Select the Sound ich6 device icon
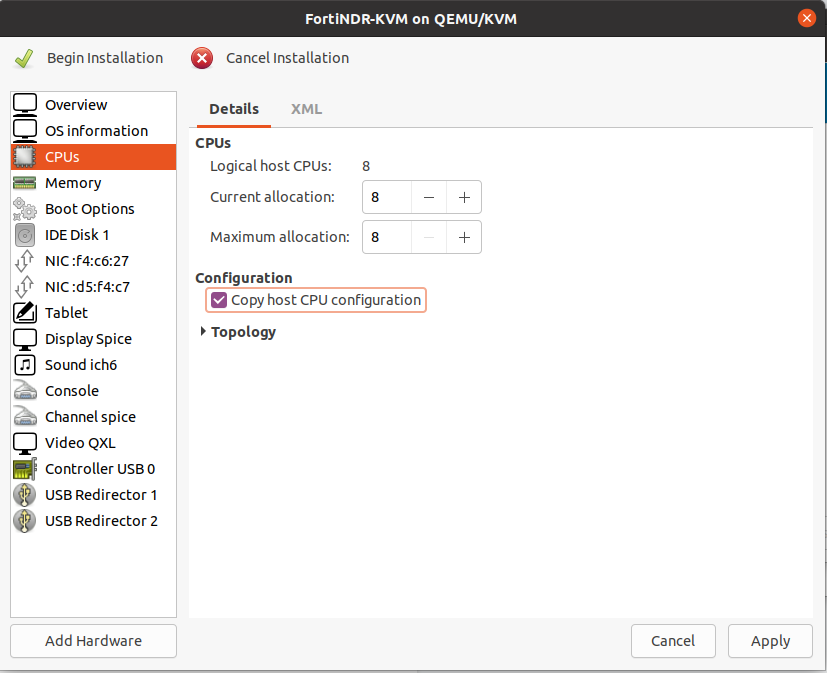 pos(24,364)
